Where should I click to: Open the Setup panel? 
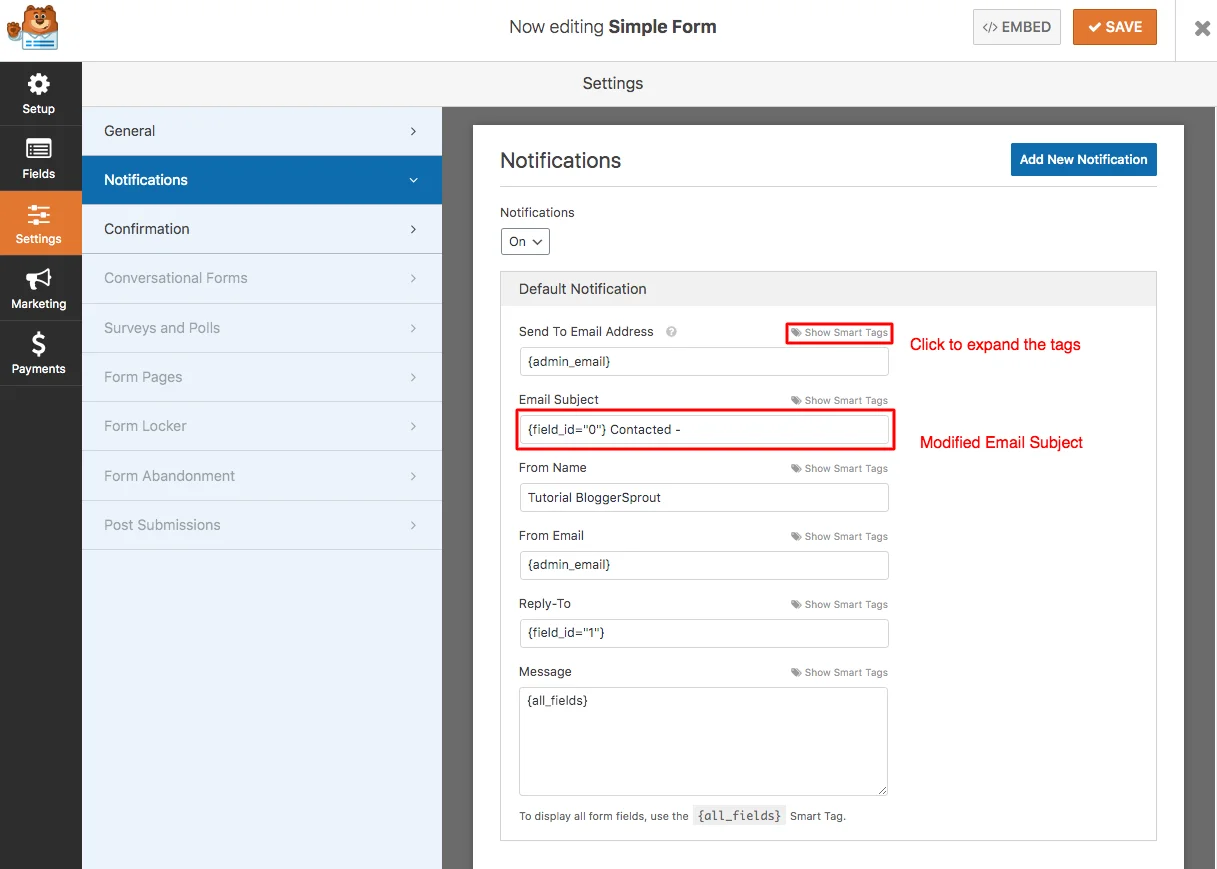tap(39, 93)
